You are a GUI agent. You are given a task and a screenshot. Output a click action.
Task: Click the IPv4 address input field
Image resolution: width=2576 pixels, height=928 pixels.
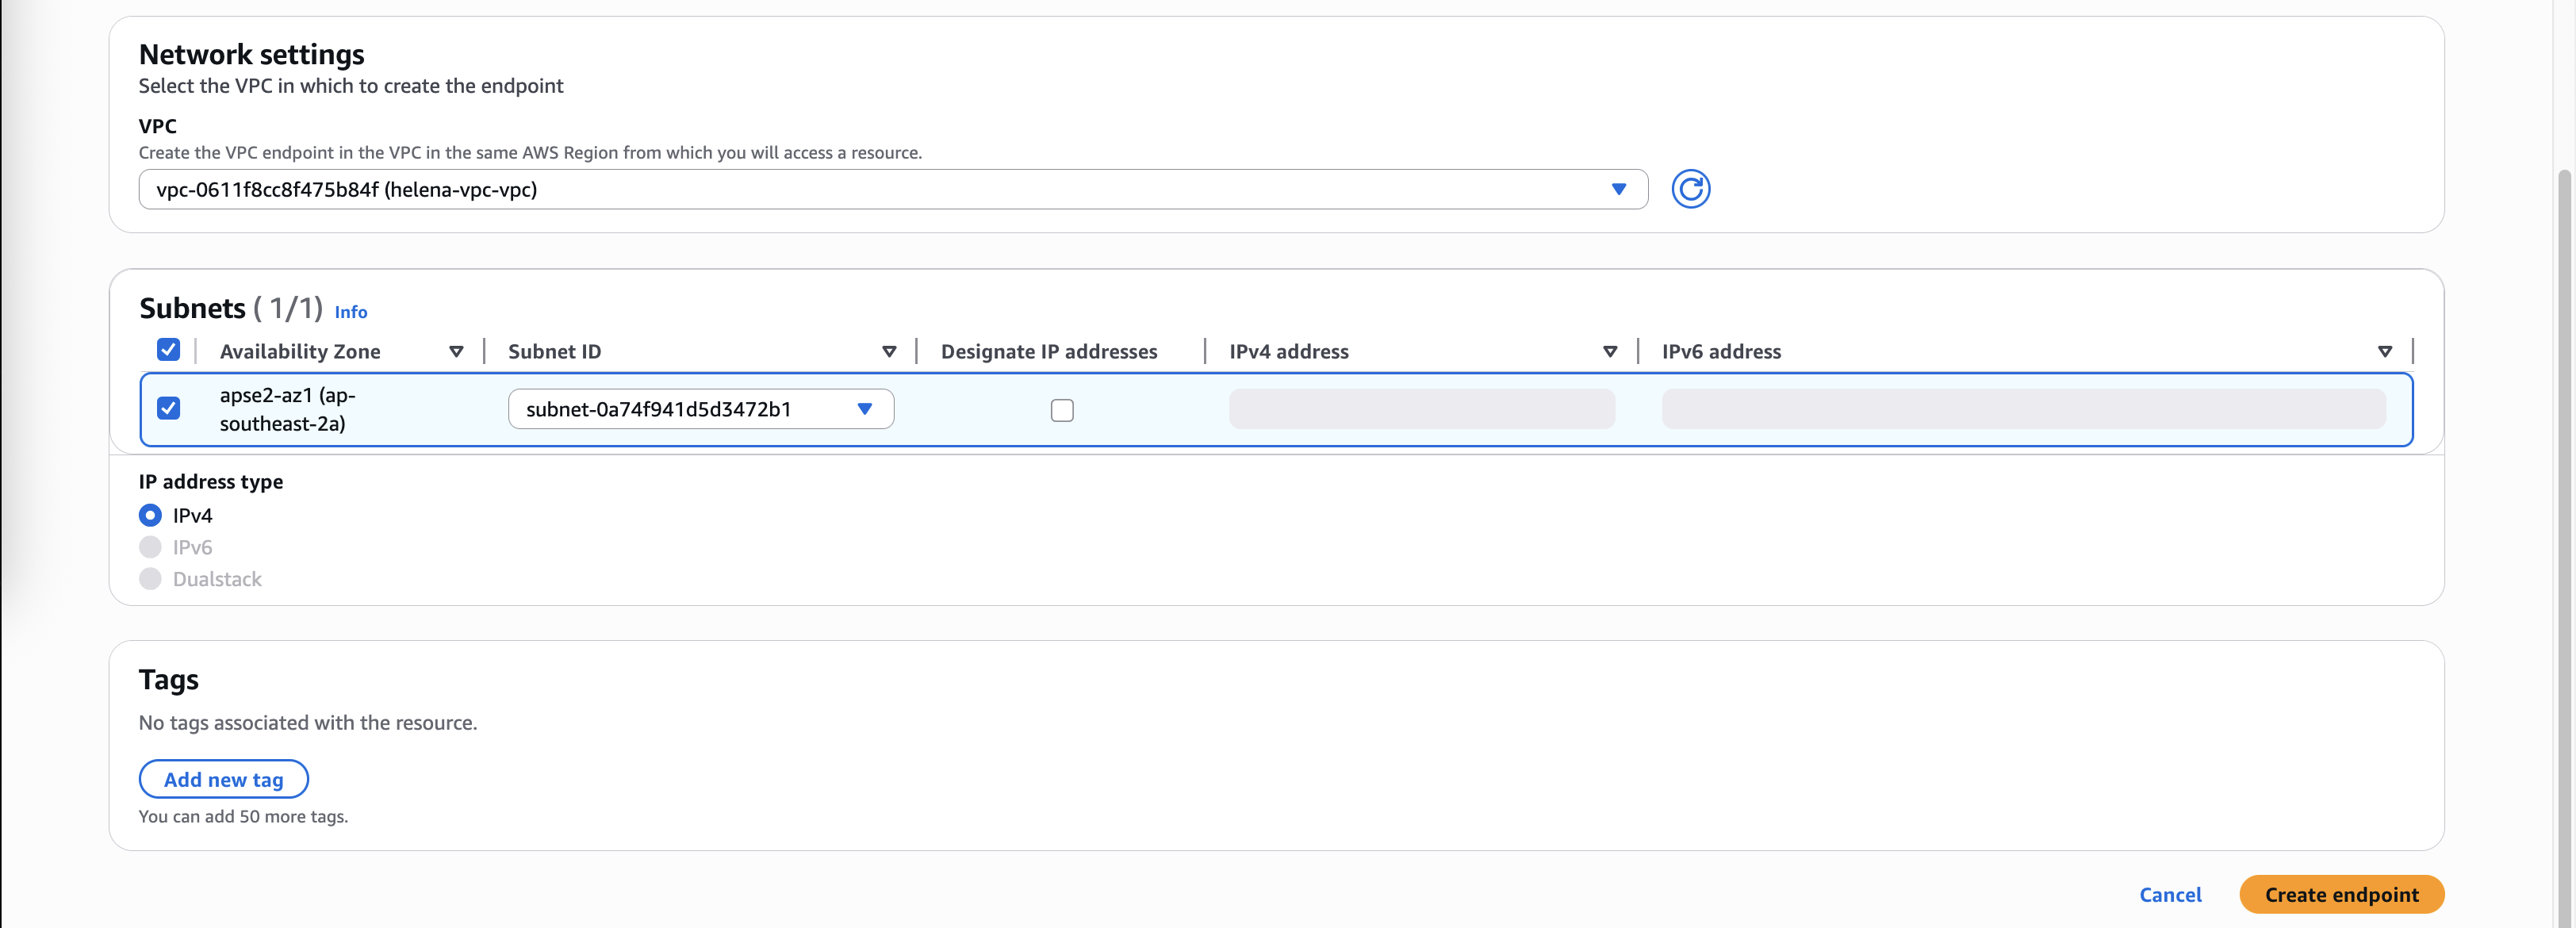1421,409
